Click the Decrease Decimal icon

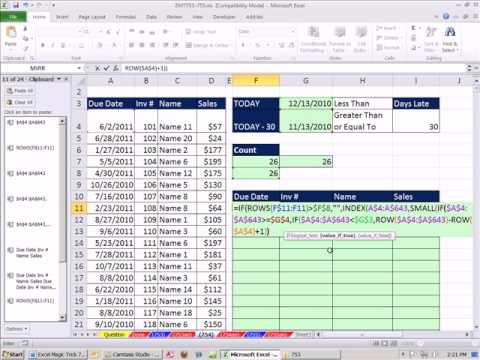[291, 45]
